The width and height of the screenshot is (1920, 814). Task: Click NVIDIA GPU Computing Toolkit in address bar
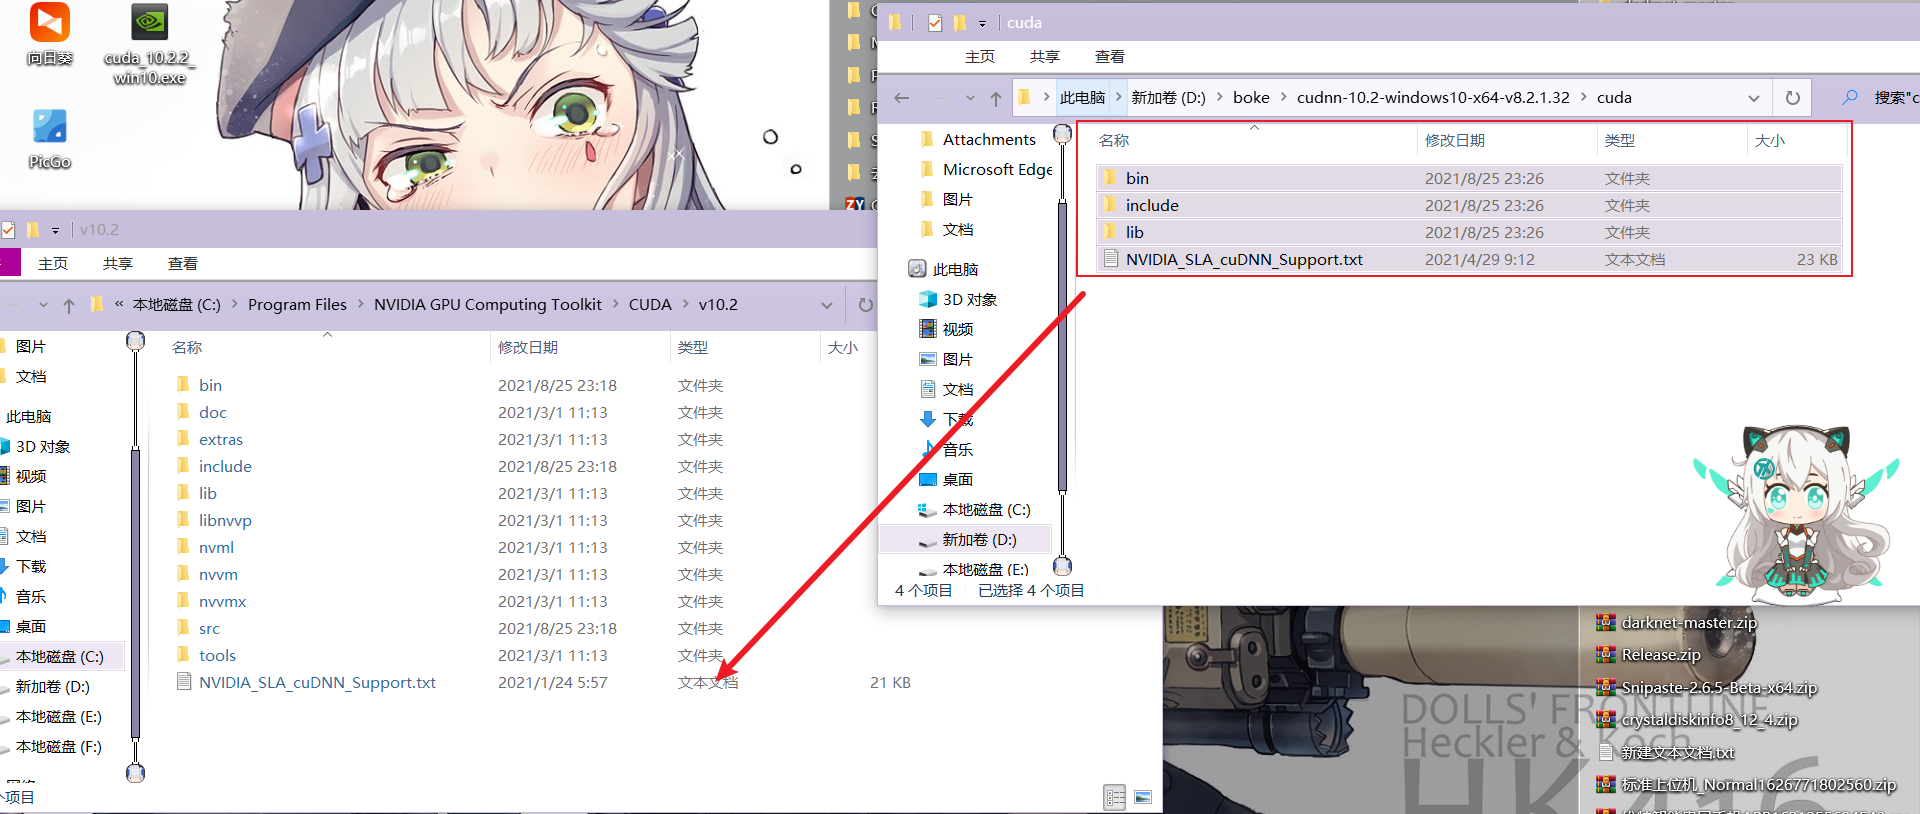(x=488, y=304)
